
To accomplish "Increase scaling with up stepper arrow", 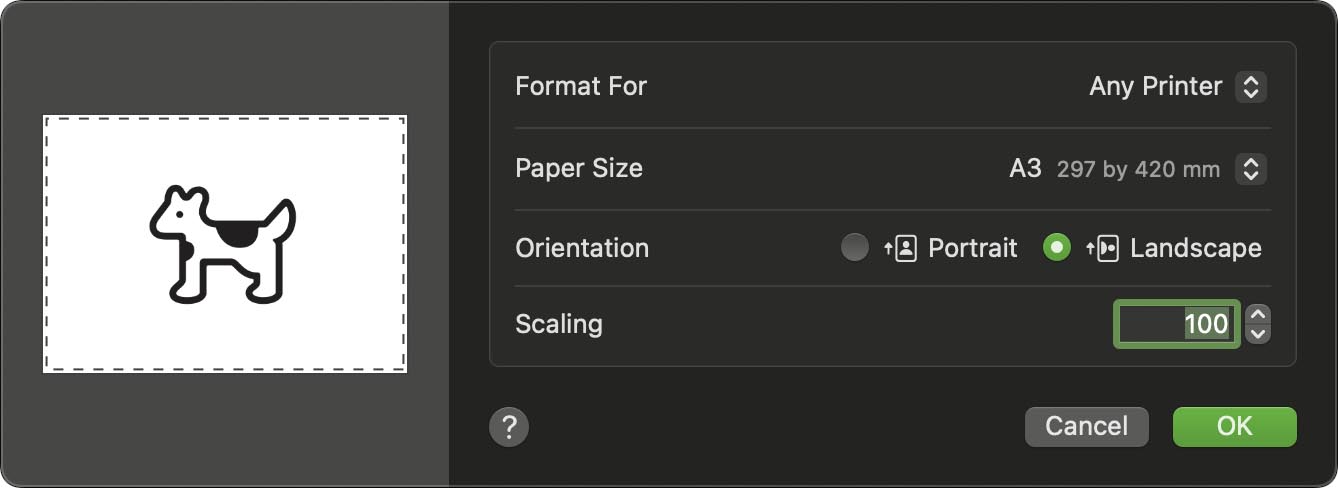I will [1259, 315].
